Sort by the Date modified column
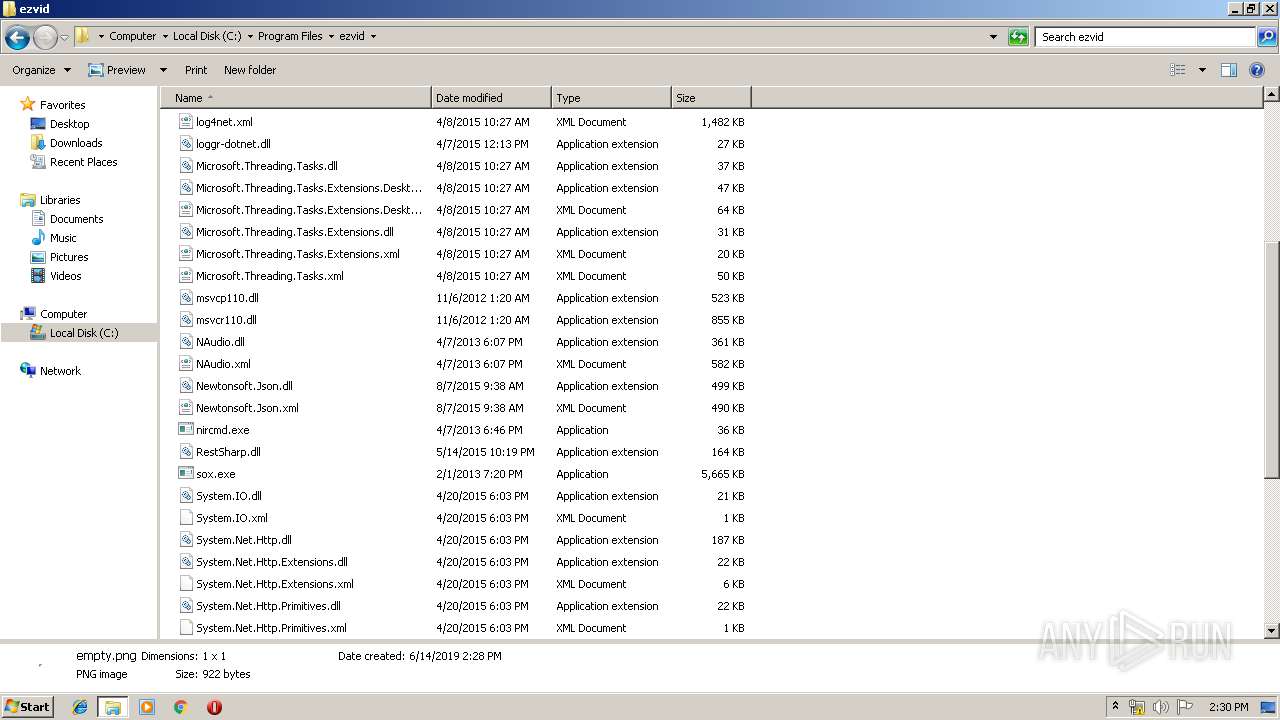Image resolution: width=1280 pixels, height=720 pixels. tap(491, 98)
